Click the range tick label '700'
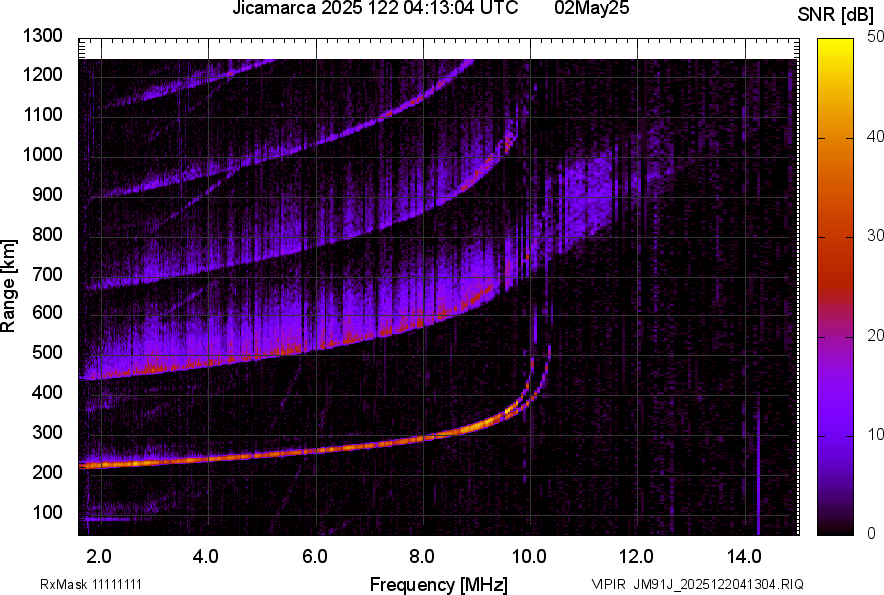Image resolution: width=884 pixels, height=595 pixels. tap(47, 274)
